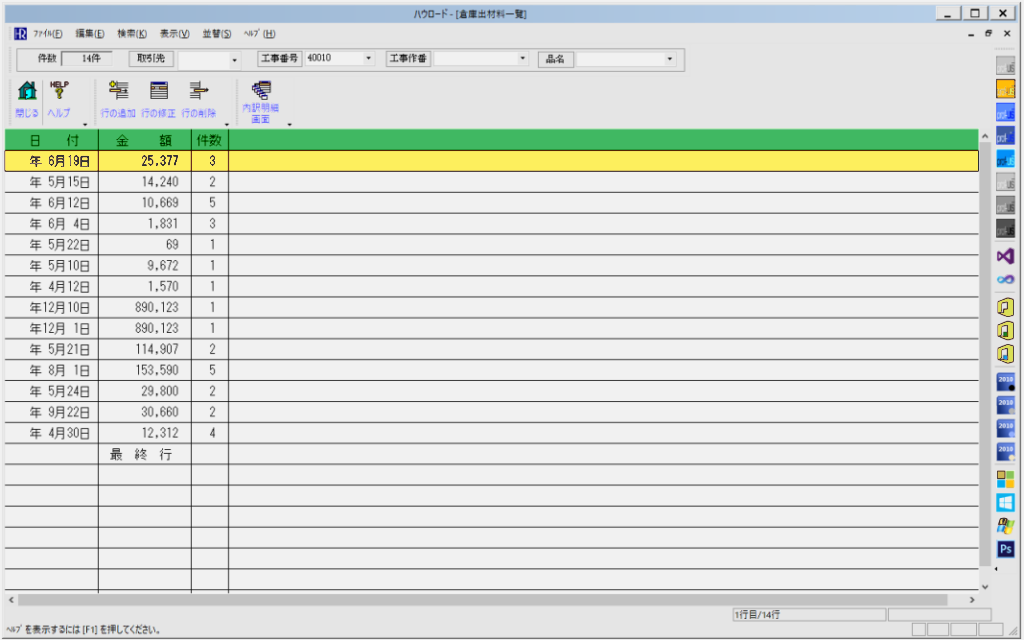This screenshot has width=1024, height=640.
Task: Expand the 品名 combo box
Action: pyautogui.click(x=670, y=59)
